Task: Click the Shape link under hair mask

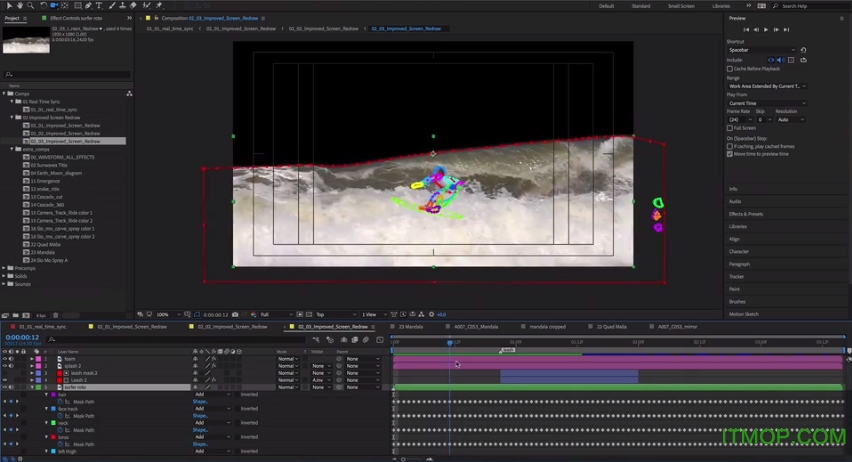Action: pos(199,401)
